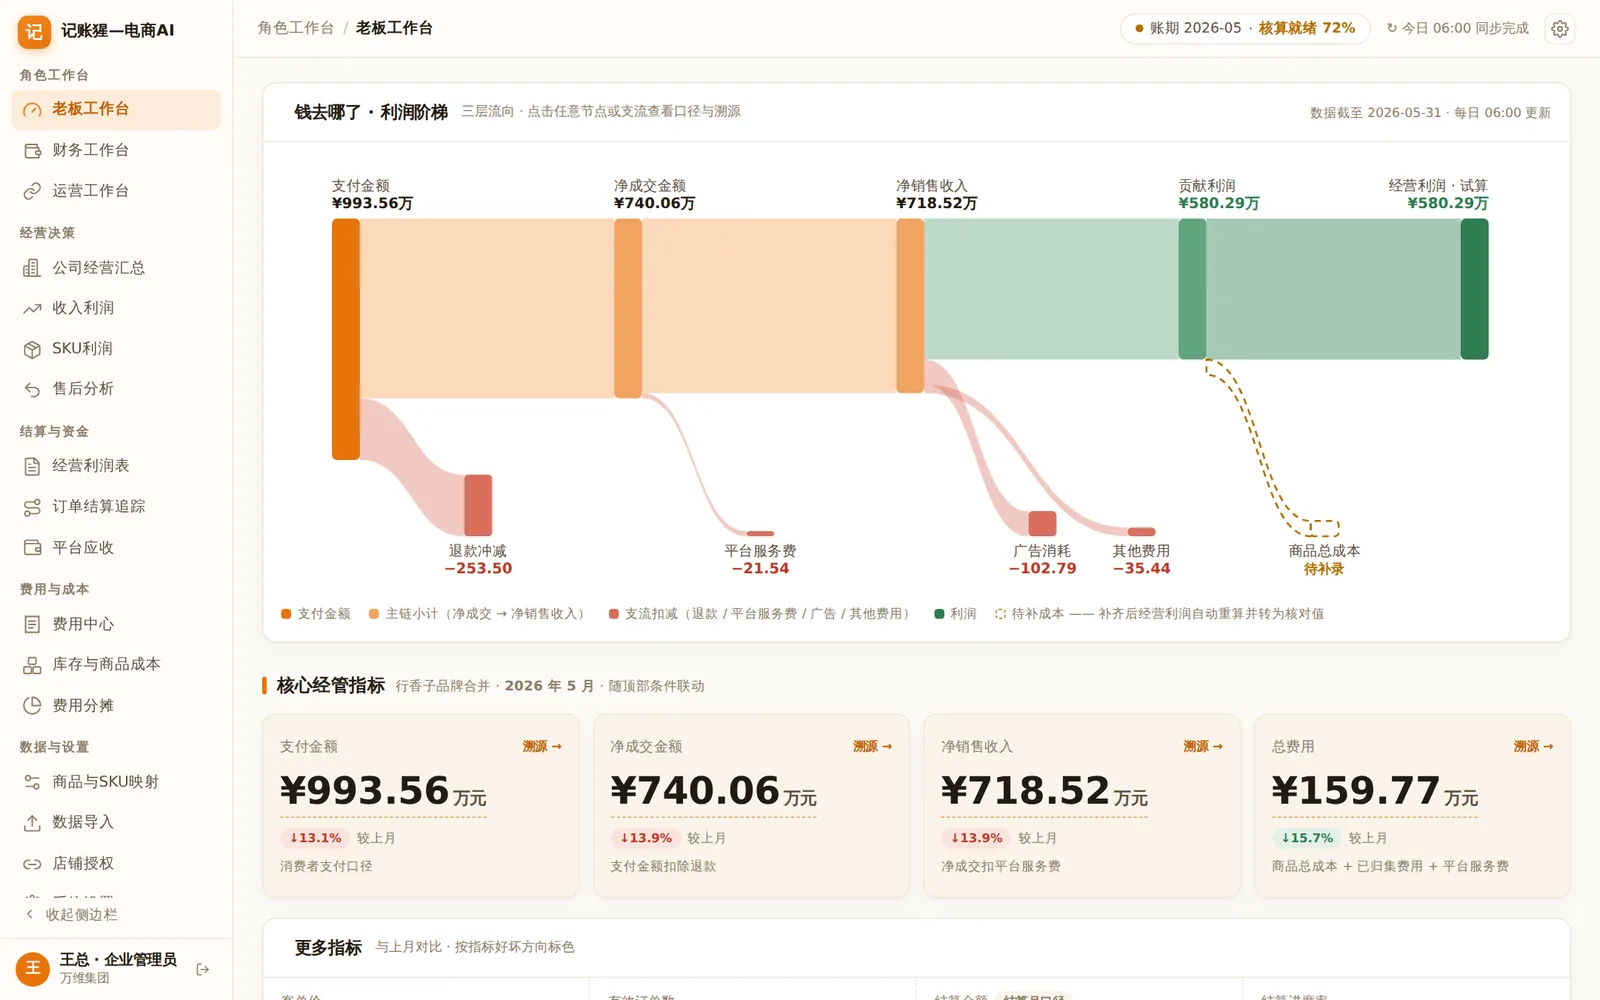Click the 其他费用 −35.44 label

(1141, 559)
